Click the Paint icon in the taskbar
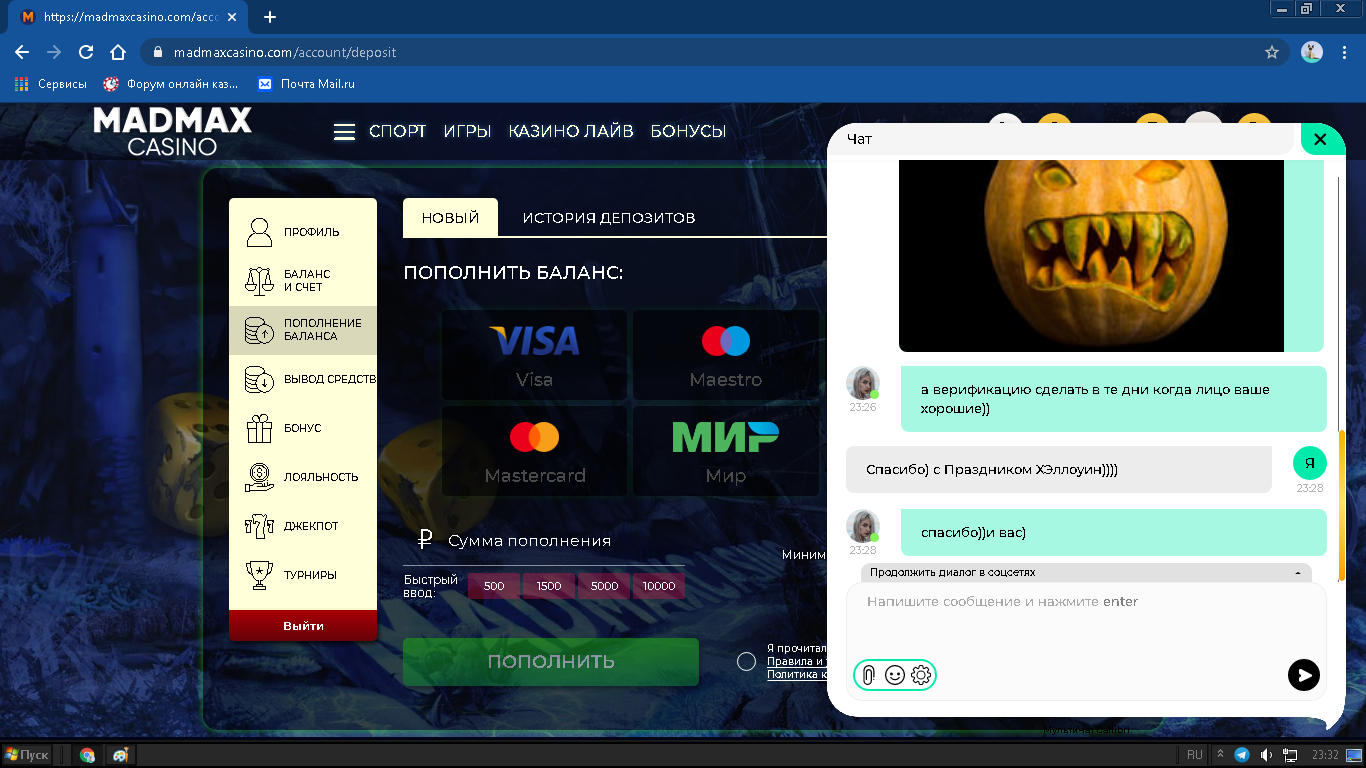 coord(120,755)
